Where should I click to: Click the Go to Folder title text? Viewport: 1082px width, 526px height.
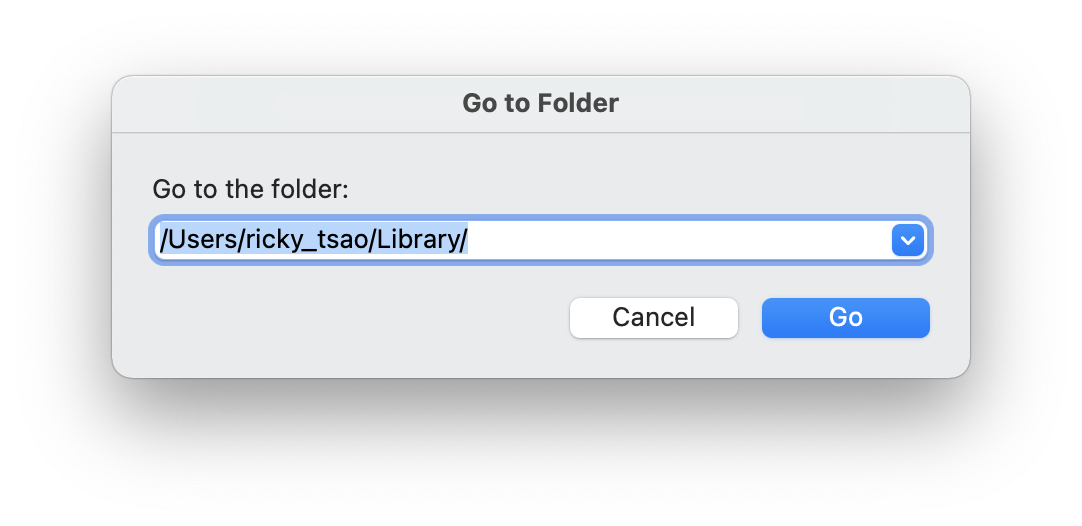click(x=540, y=104)
